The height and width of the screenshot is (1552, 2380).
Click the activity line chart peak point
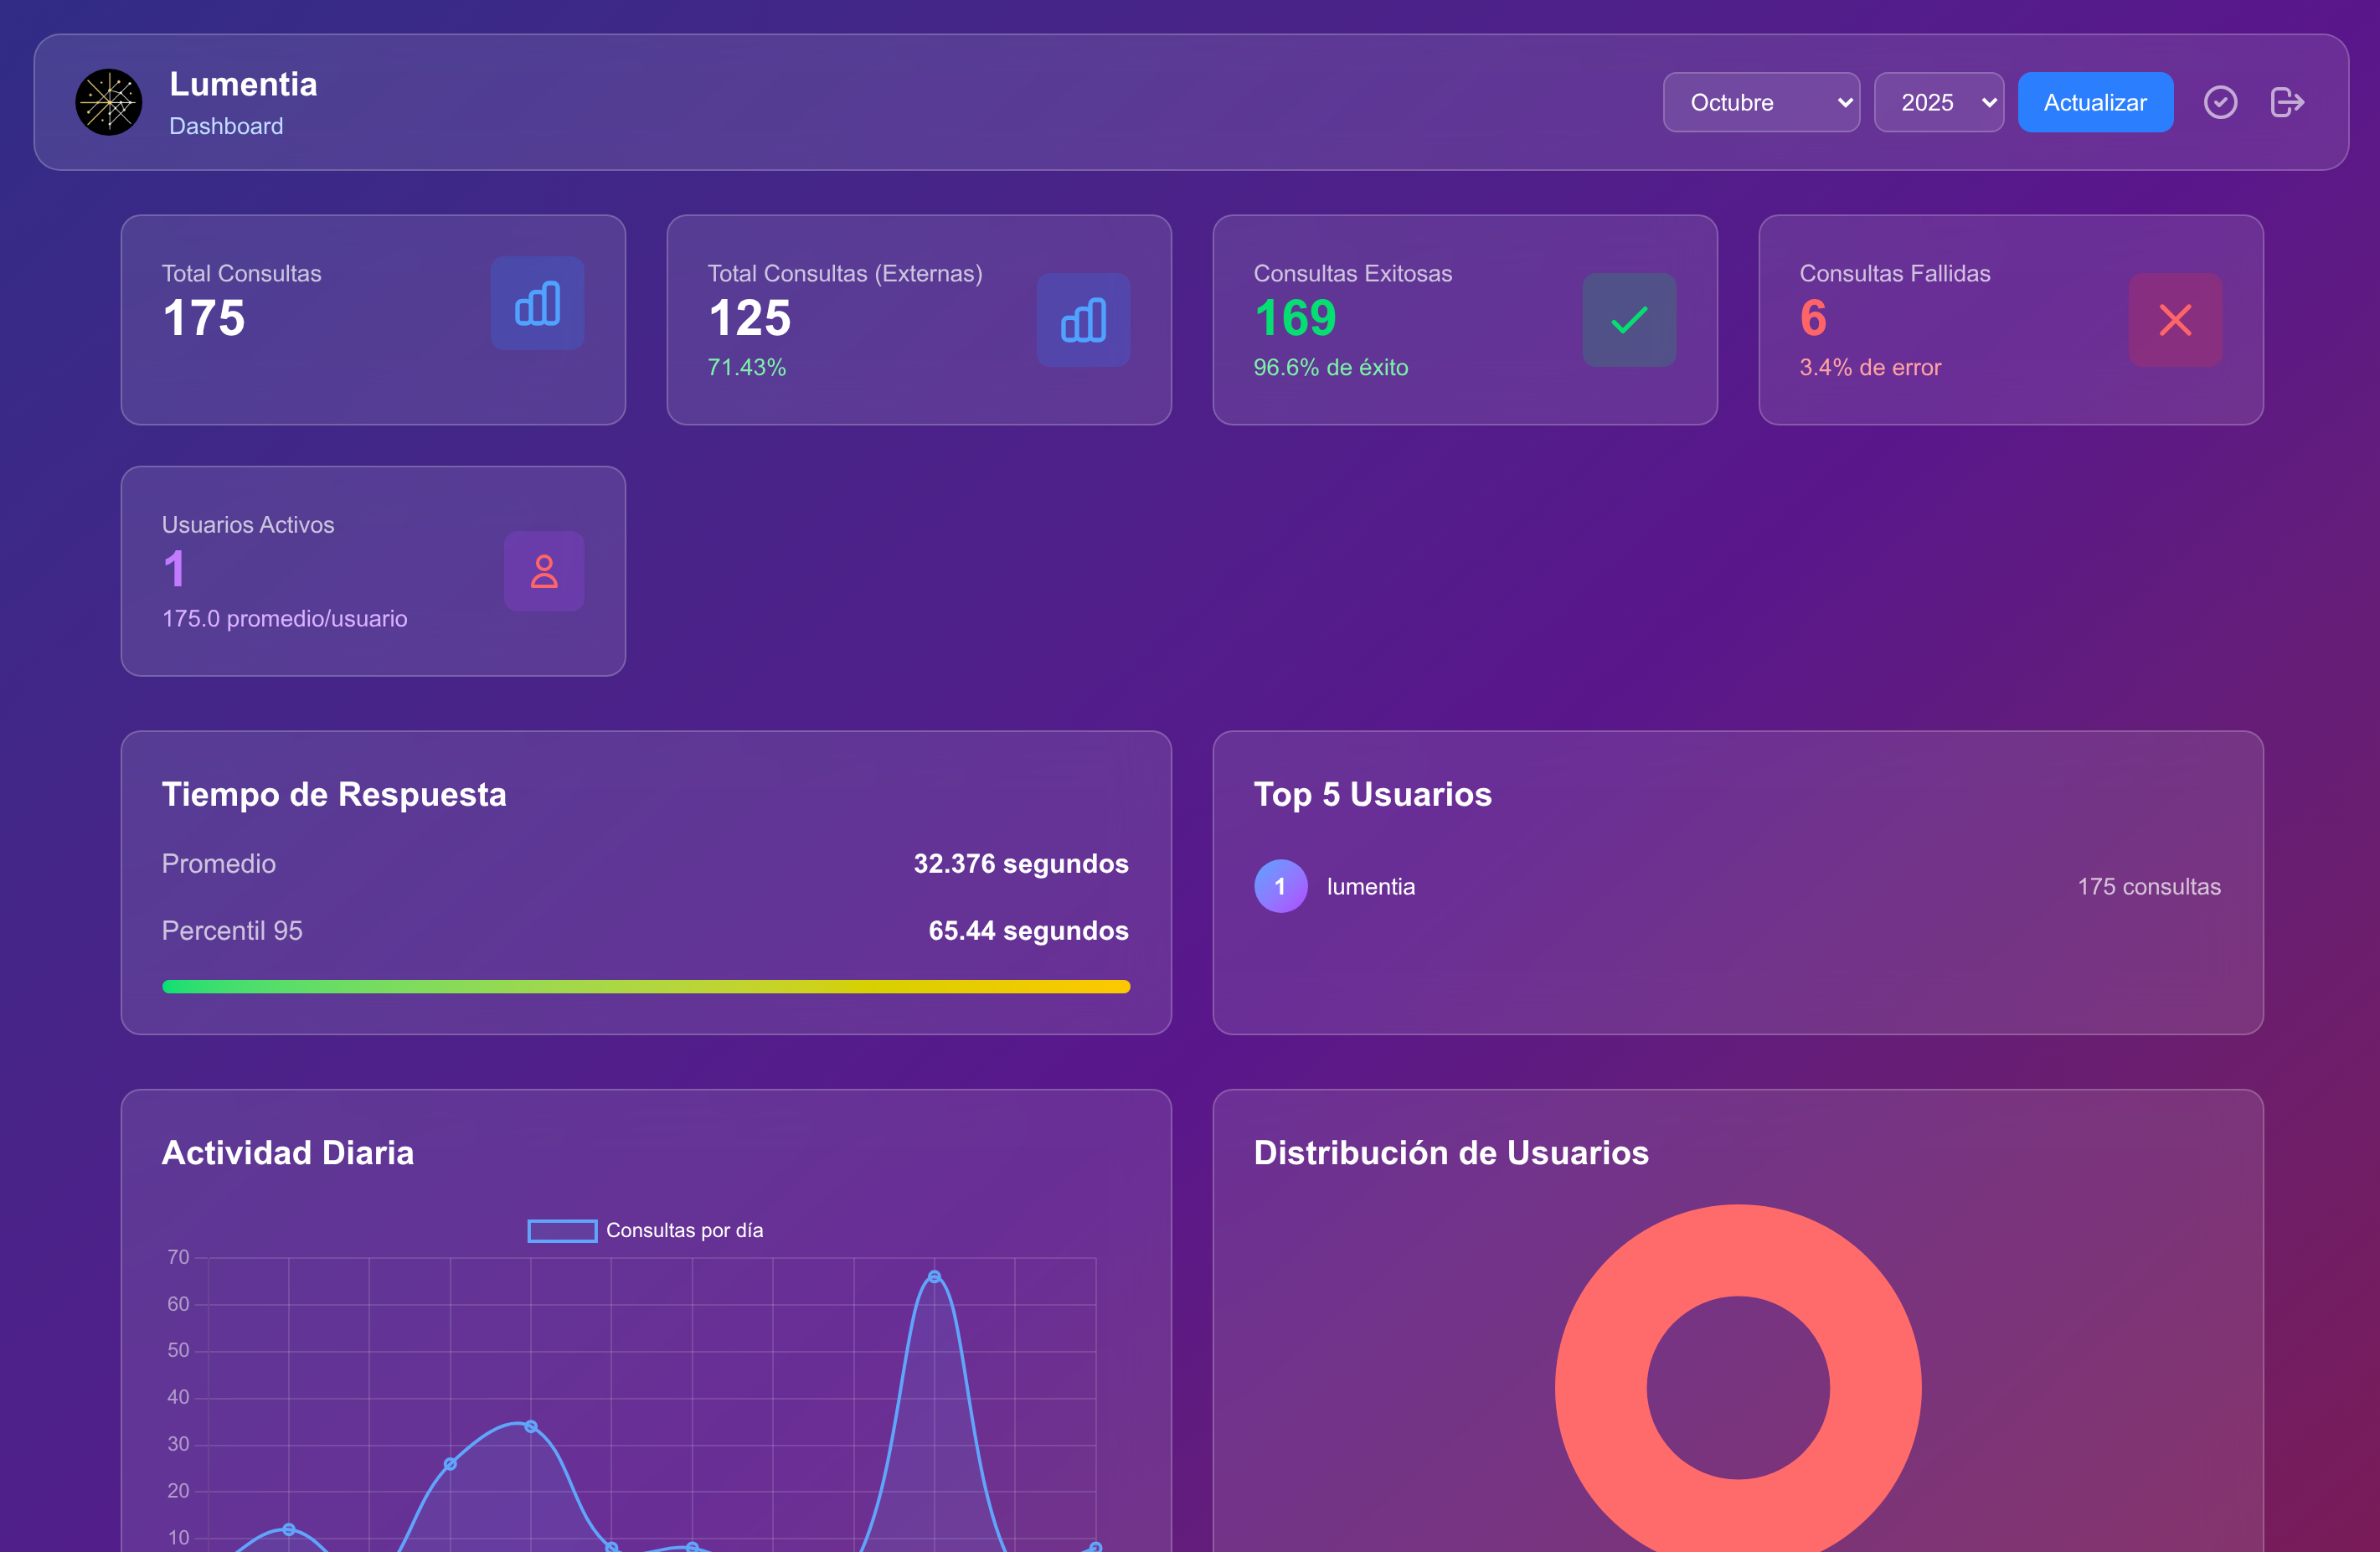click(934, 1277)
